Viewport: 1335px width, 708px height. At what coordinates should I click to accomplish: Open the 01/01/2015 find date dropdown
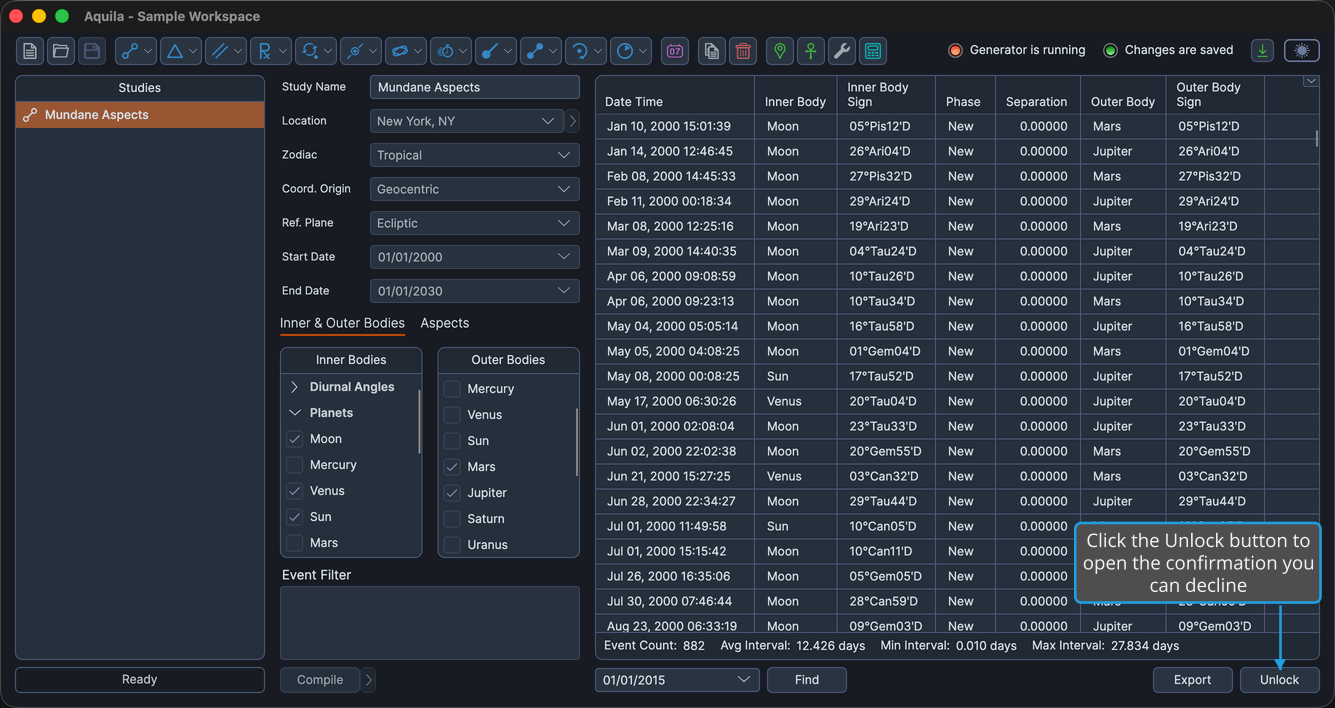point(677,680)
